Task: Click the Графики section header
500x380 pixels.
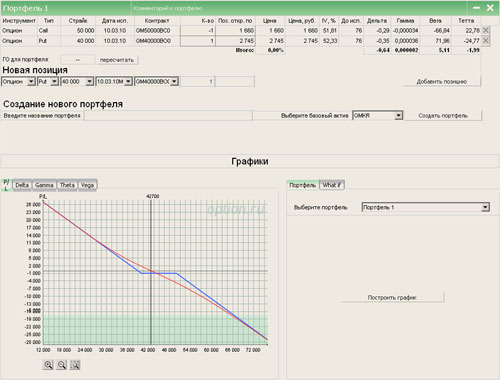Action: coord(250,161)
